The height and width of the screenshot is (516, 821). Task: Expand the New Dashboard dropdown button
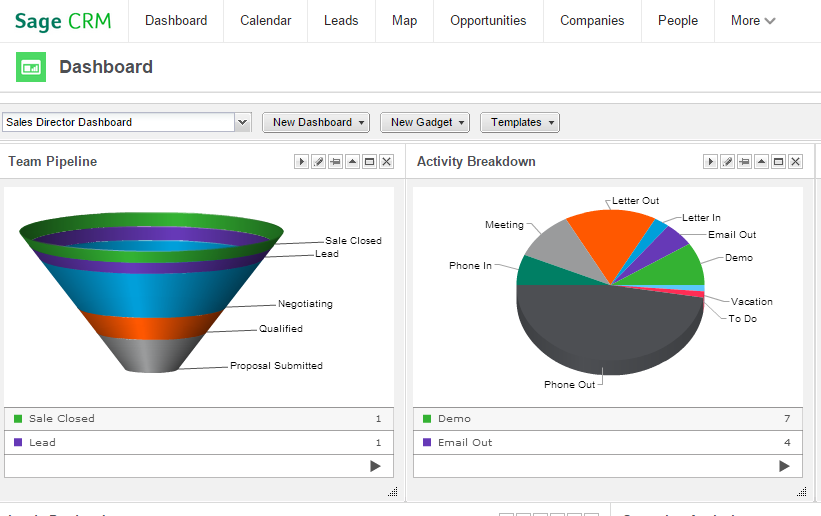tap(316, 123)
